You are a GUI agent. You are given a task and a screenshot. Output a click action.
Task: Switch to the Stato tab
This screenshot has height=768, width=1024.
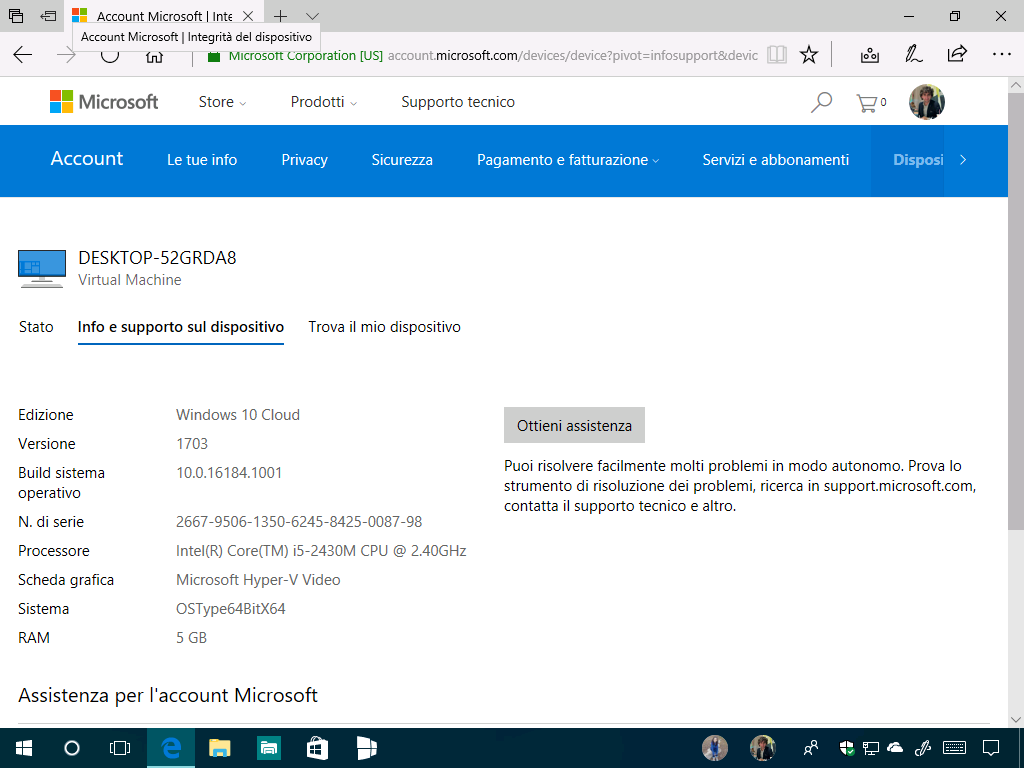[36, 327]
